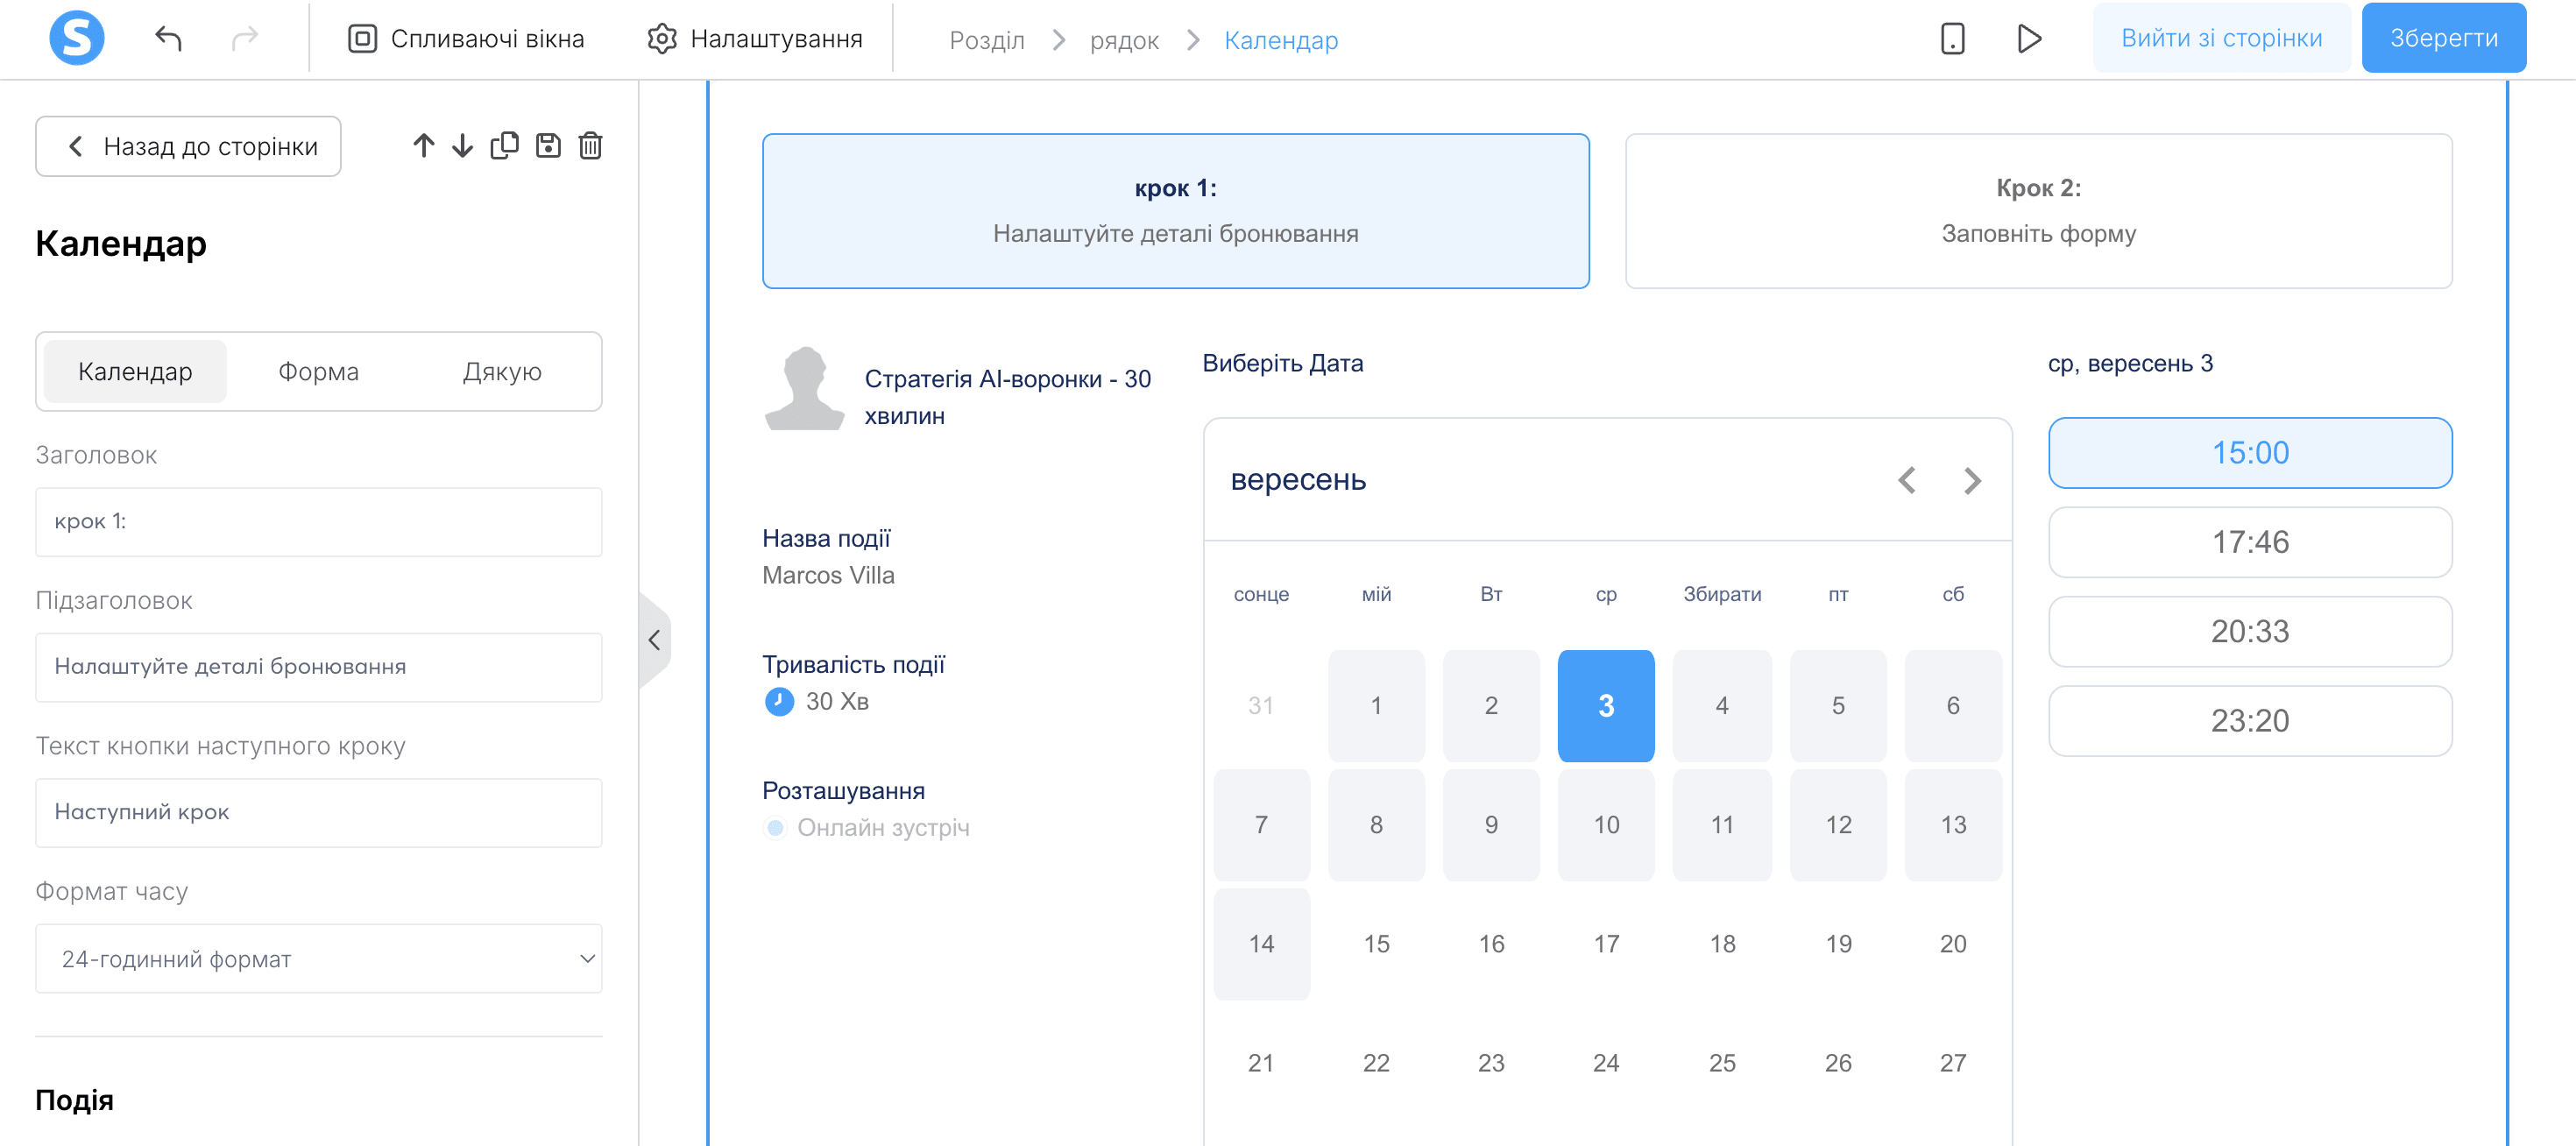Move element down with arrow icon
The width and height of the screenshot is (2576, 1146).
(x=462, y=146)
